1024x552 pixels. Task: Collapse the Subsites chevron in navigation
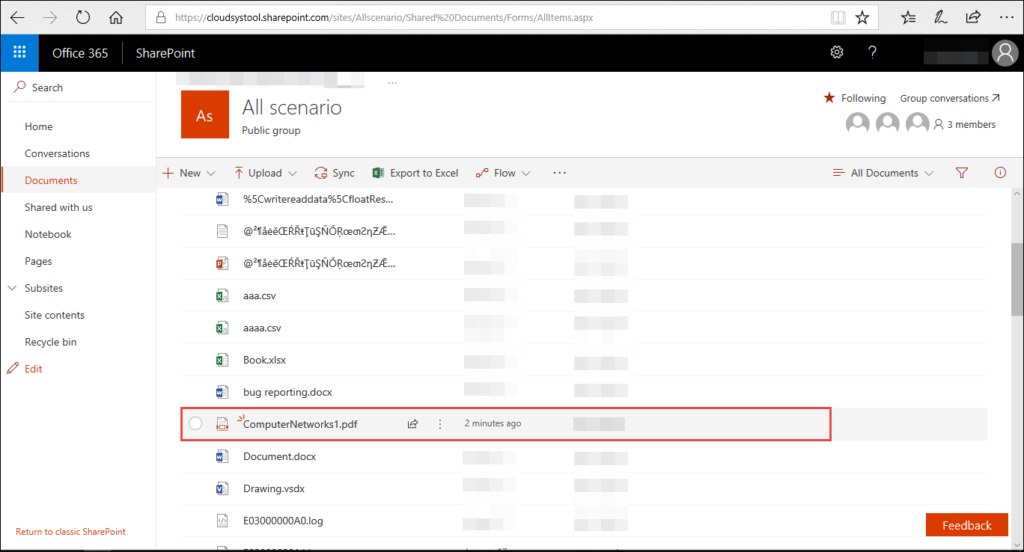pyautogui.click(x=12, y=288)
